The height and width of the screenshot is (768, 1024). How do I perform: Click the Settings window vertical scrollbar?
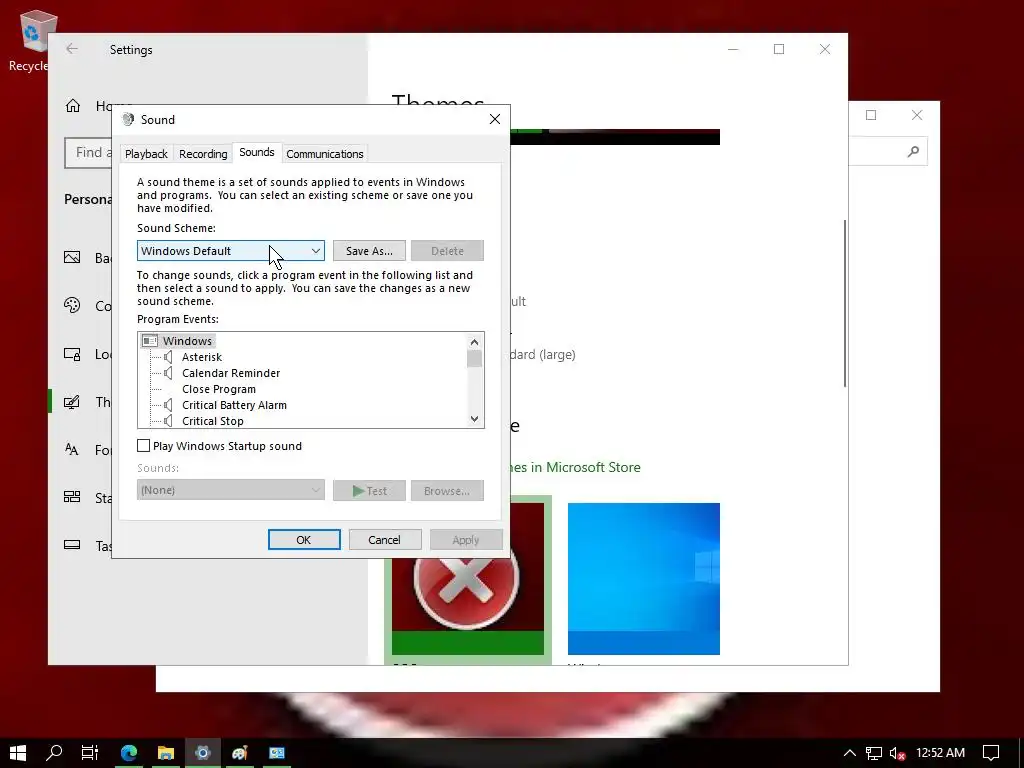click(x=845, y=303)
